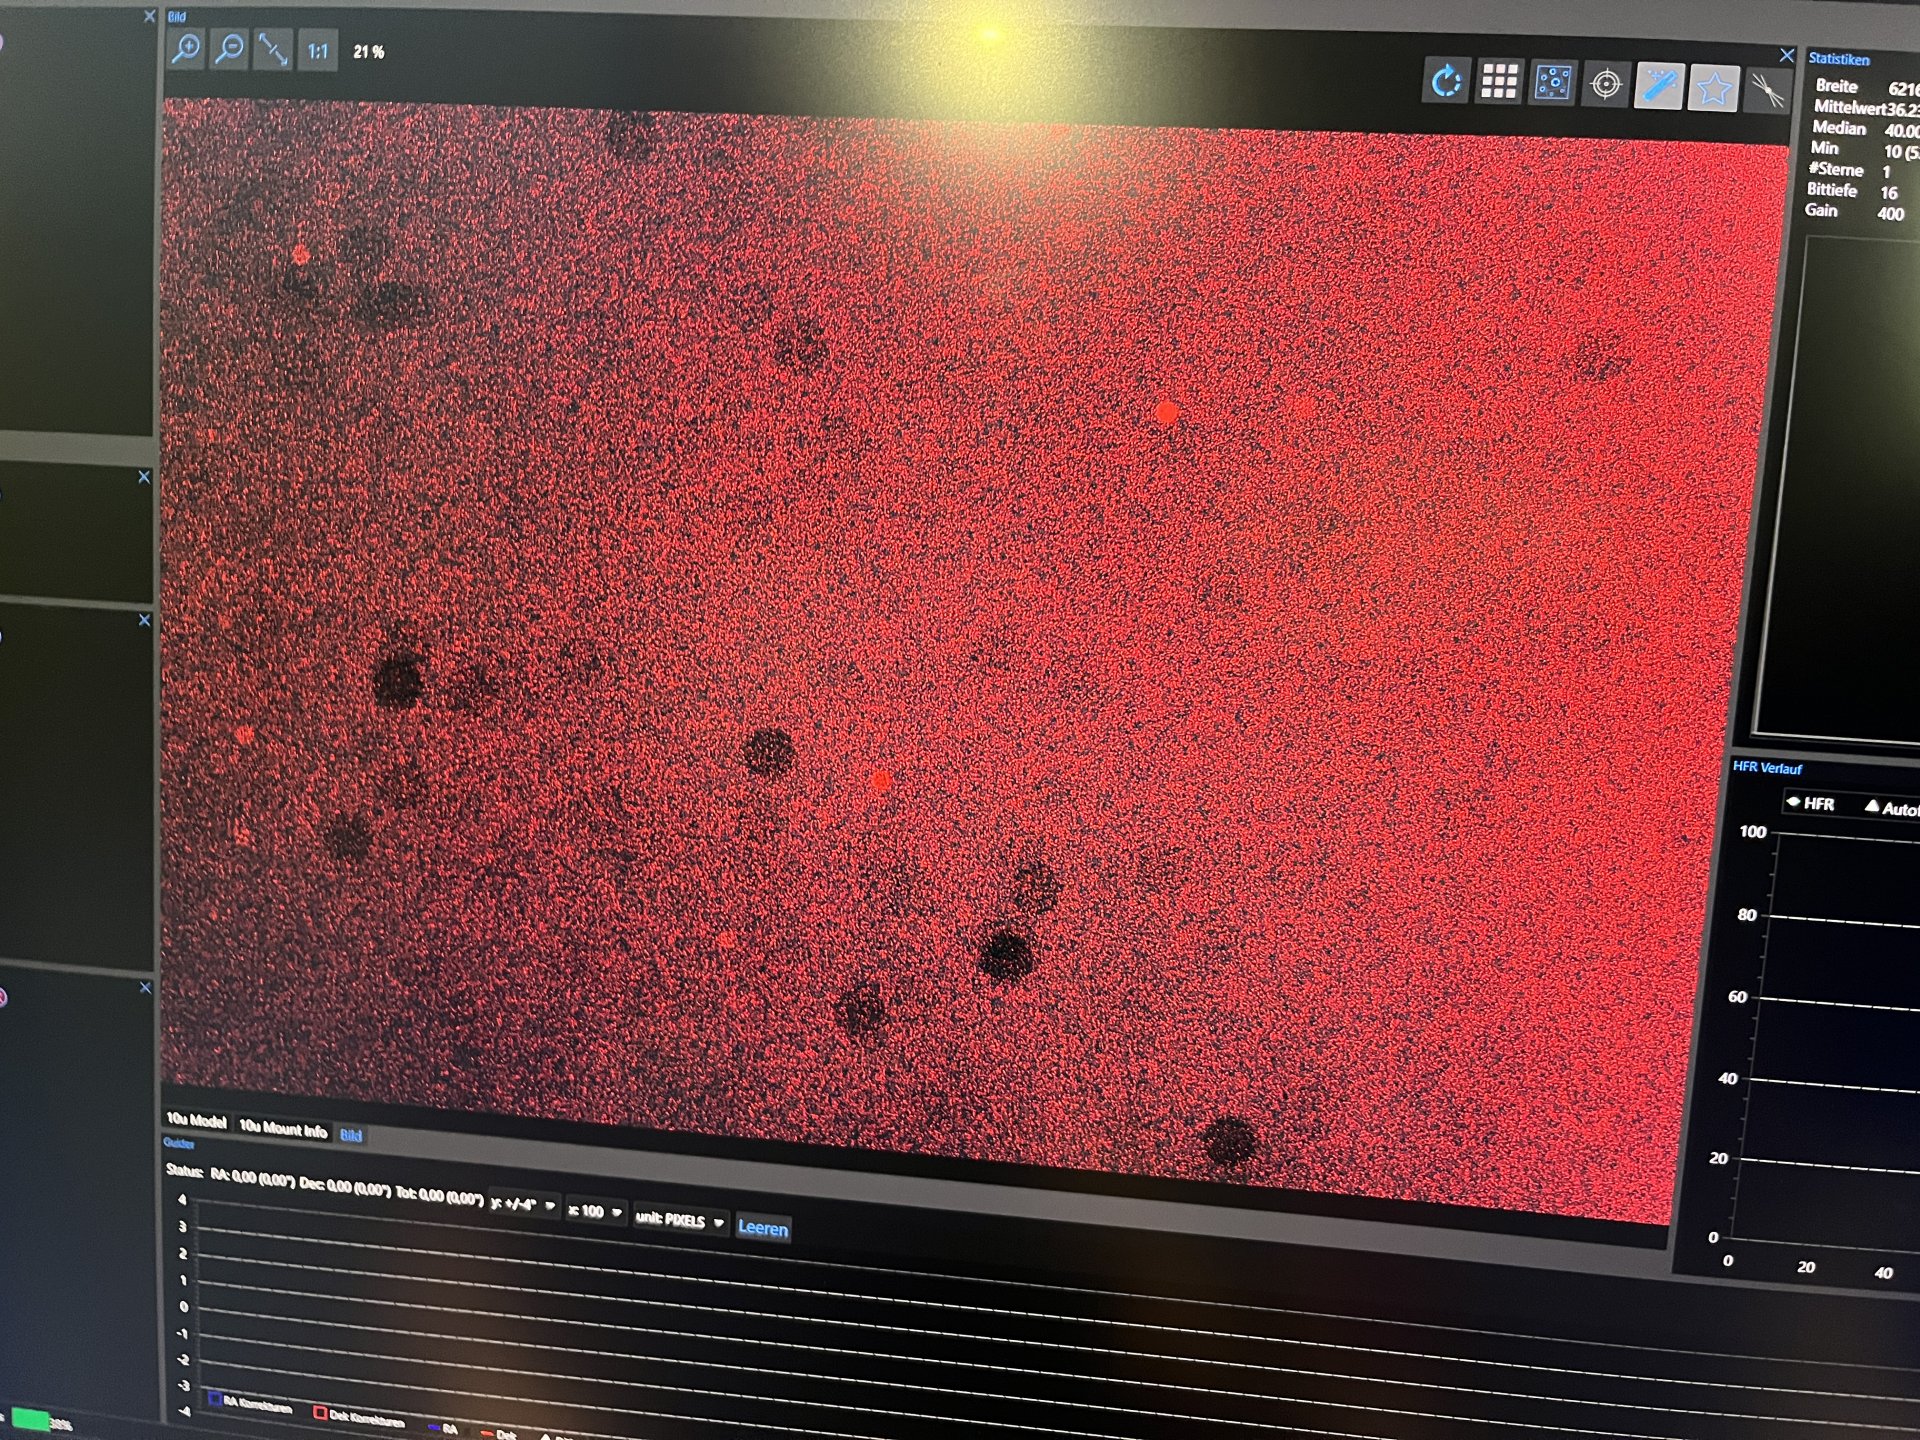Click the HFR Verlauf panel title
The height and width of the screenshot is (1440, 1920).
click(1767, 768)
